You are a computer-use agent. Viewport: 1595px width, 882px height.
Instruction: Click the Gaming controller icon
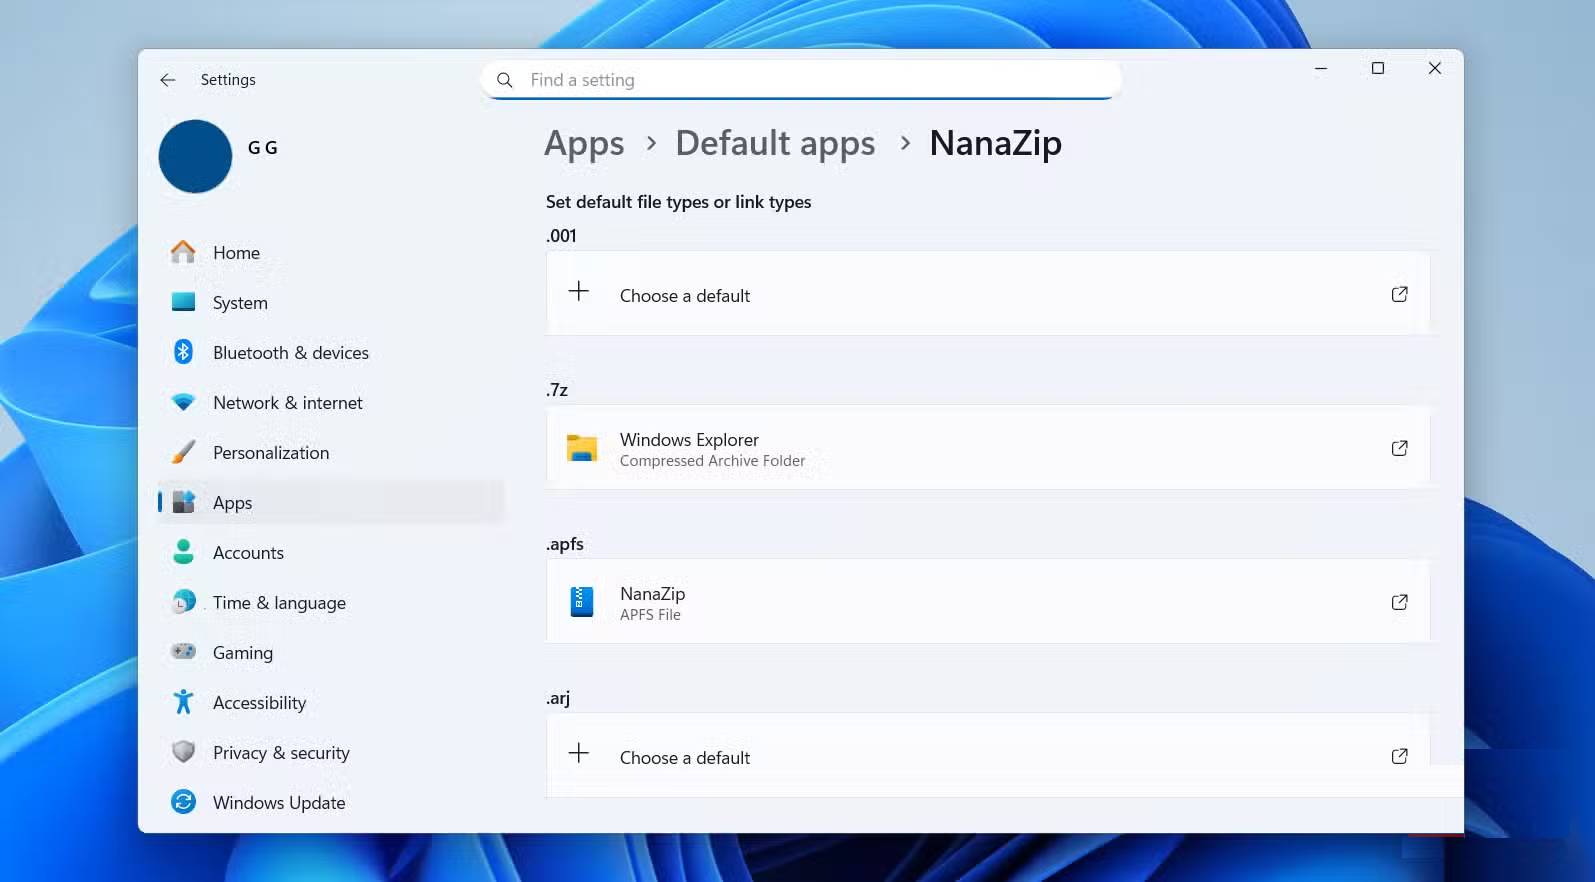[183, 652]
